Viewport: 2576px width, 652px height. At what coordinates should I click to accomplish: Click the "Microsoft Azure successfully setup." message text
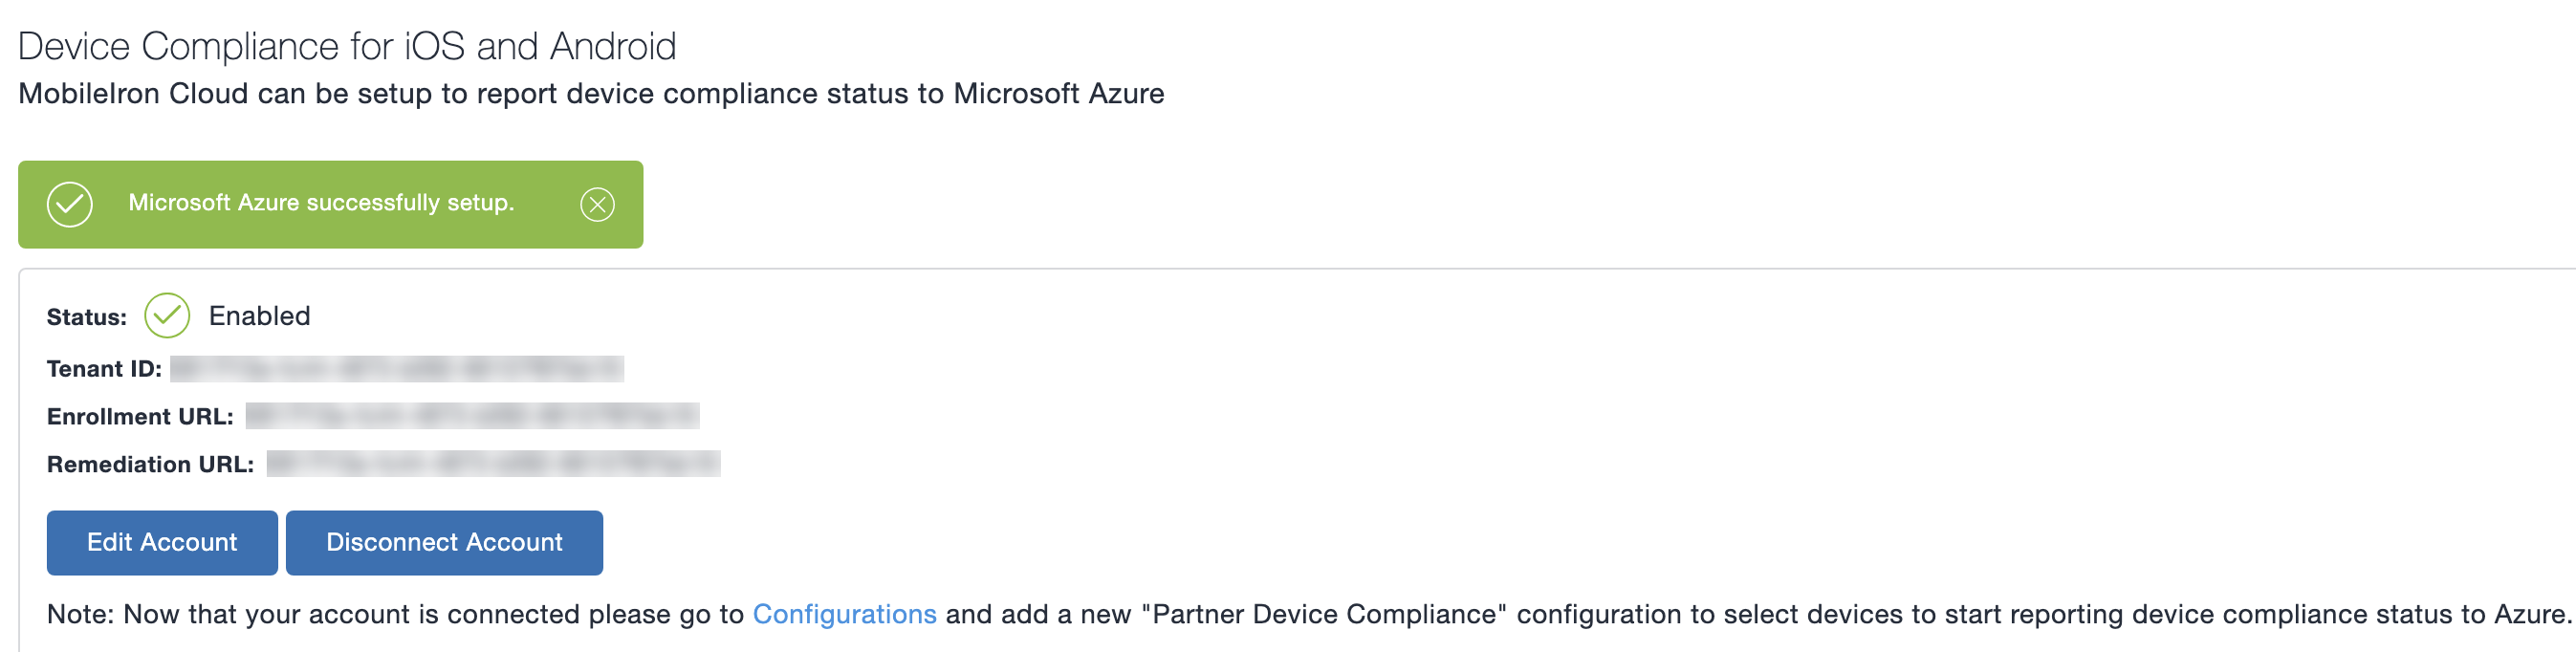coord(321,203)
